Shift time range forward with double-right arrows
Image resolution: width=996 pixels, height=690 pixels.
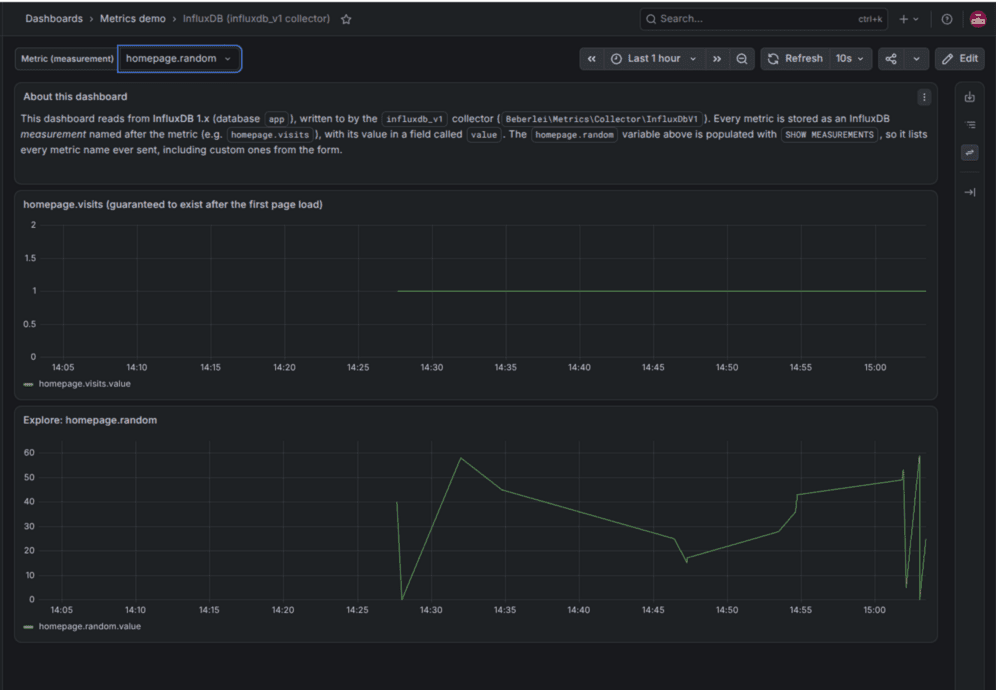click(x=717, y=58)
